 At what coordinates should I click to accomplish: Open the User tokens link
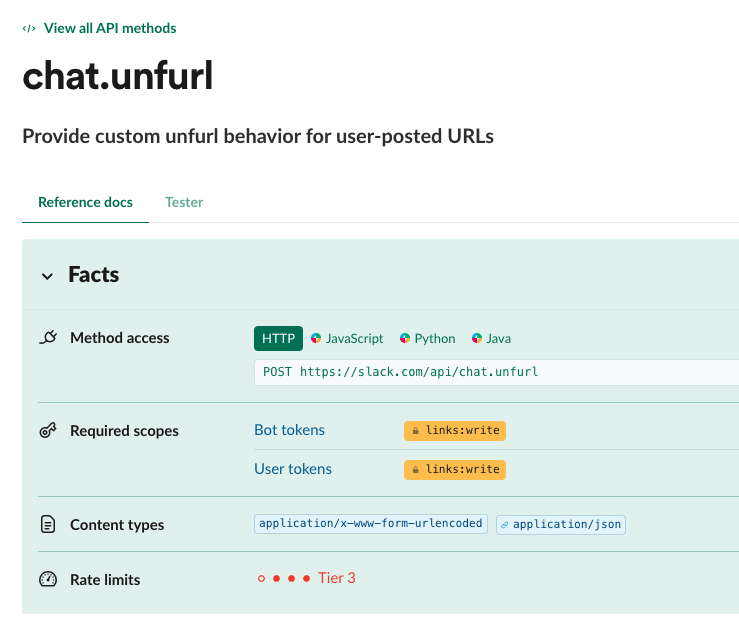coord(293,469)
